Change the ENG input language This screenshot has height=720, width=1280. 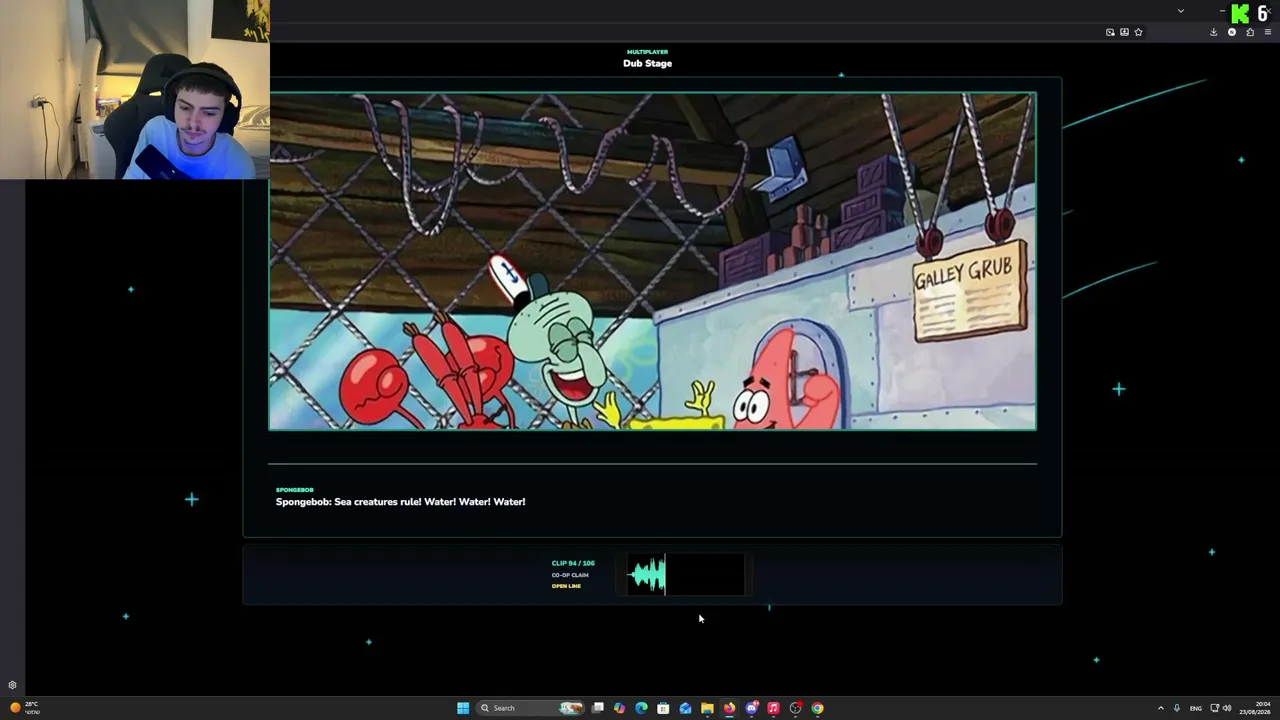1196,708
